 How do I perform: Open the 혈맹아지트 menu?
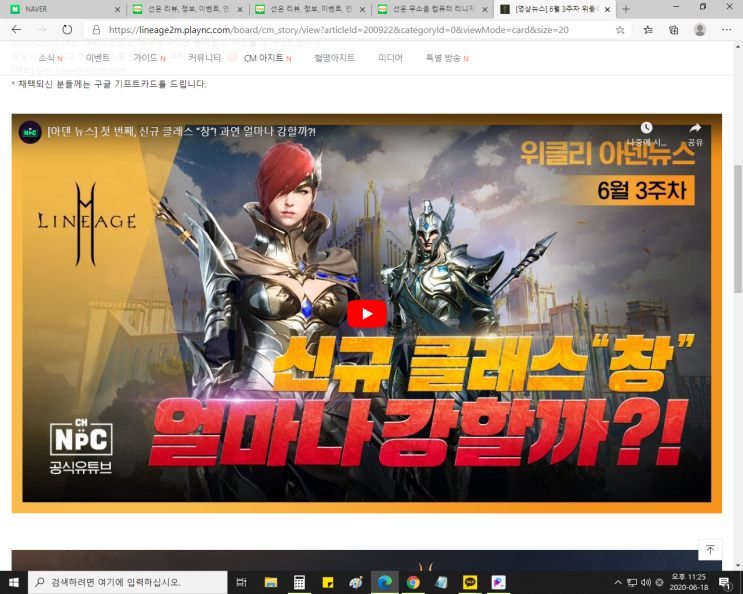point(335,58)
